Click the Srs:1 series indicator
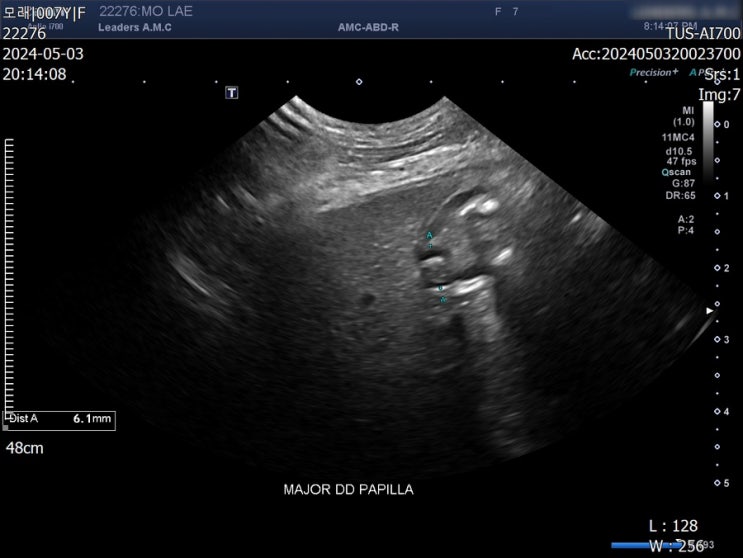Image resolution: width=743 pixels, height=558 pixels. [x=722, y=75]
